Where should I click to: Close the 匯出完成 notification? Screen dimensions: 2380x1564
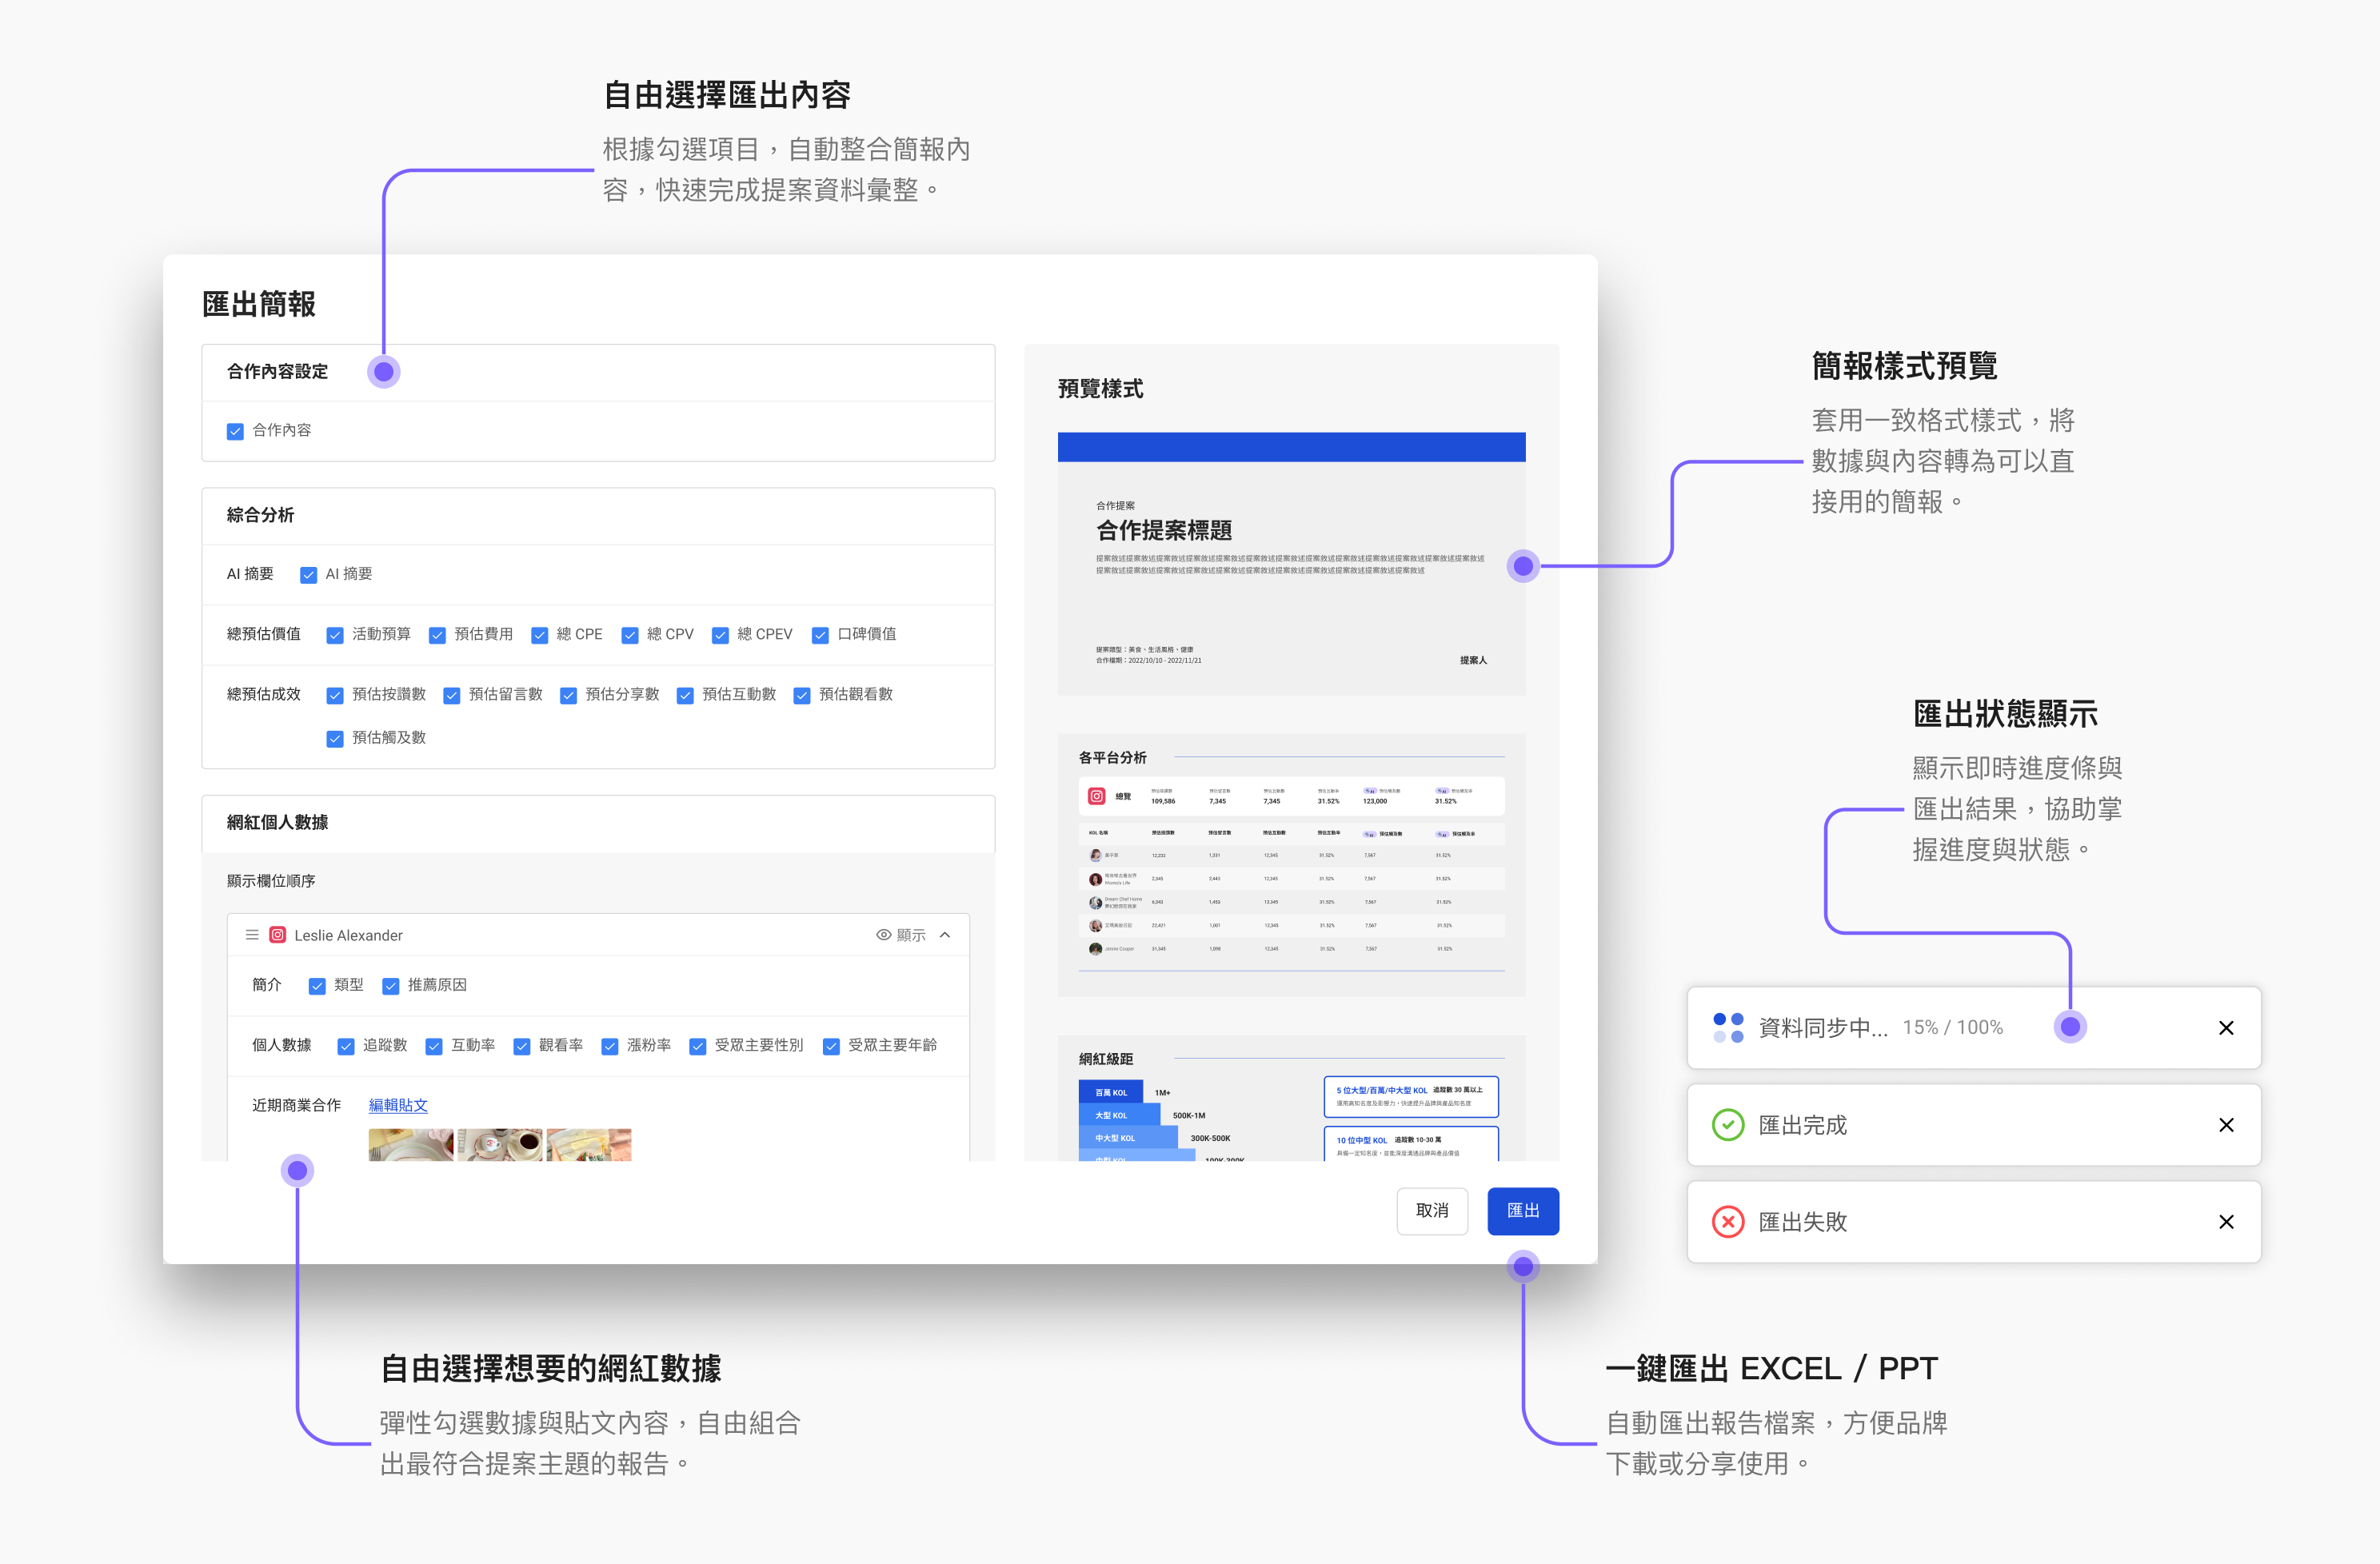[2226, 1125]
